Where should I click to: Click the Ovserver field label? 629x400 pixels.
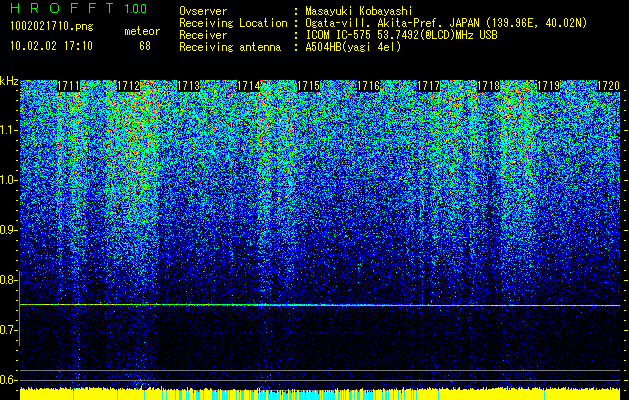click(203, 11)
